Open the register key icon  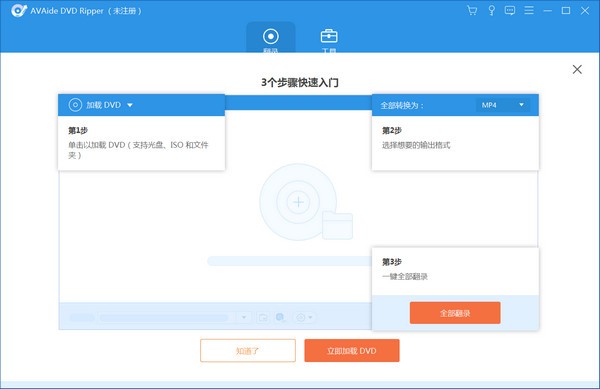click(491, 11)
